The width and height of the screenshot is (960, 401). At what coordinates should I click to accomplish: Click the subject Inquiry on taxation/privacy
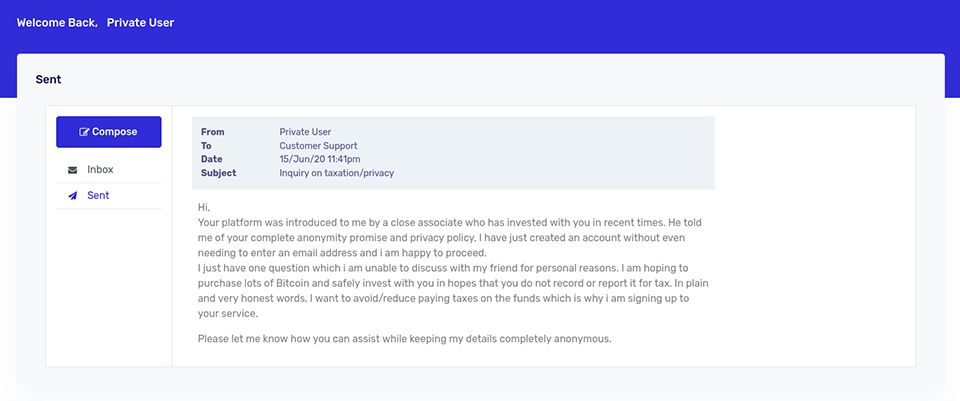pyautogui.click(x=337, y=173)
